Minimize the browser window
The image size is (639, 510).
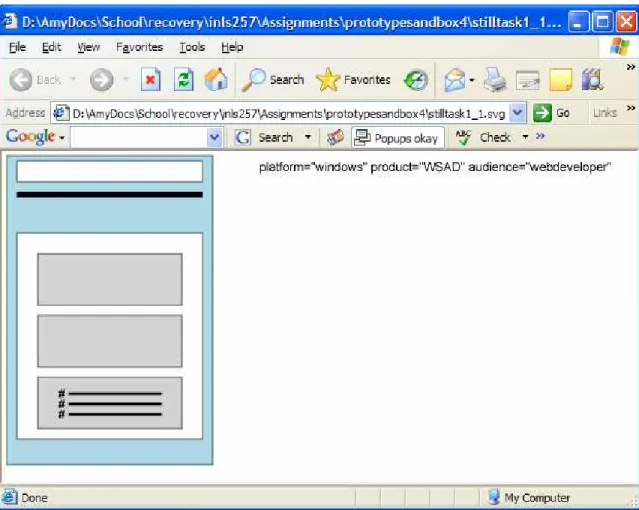point(578,21)
